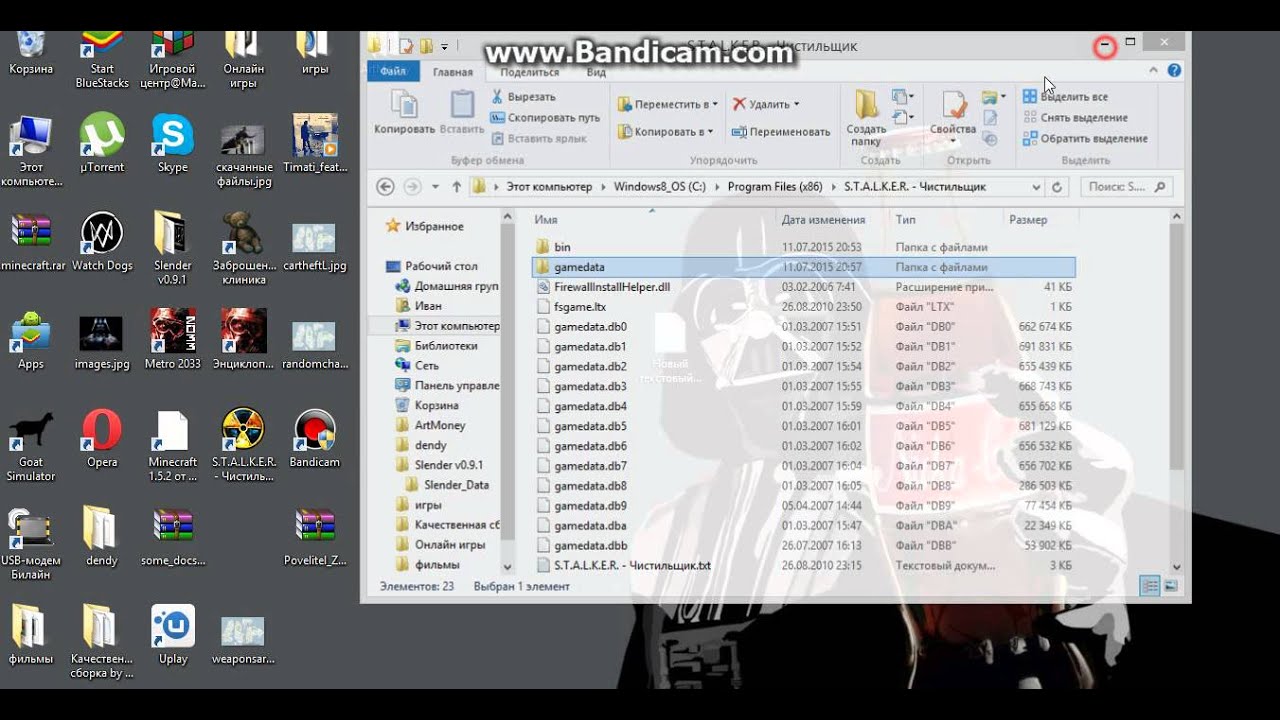Open the Копировать в dropdown

pyautogui.click(x=664, y=131)
